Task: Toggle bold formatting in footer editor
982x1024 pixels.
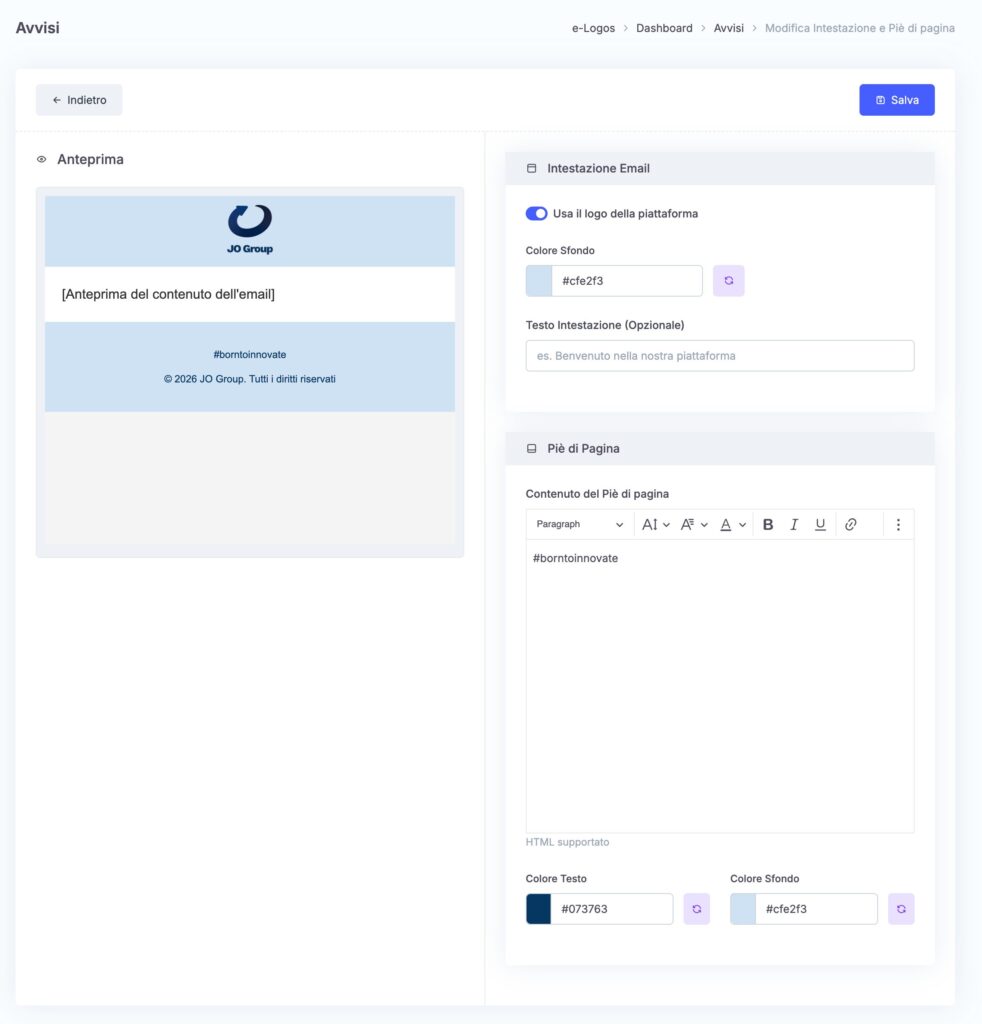Action: point(768,524)
